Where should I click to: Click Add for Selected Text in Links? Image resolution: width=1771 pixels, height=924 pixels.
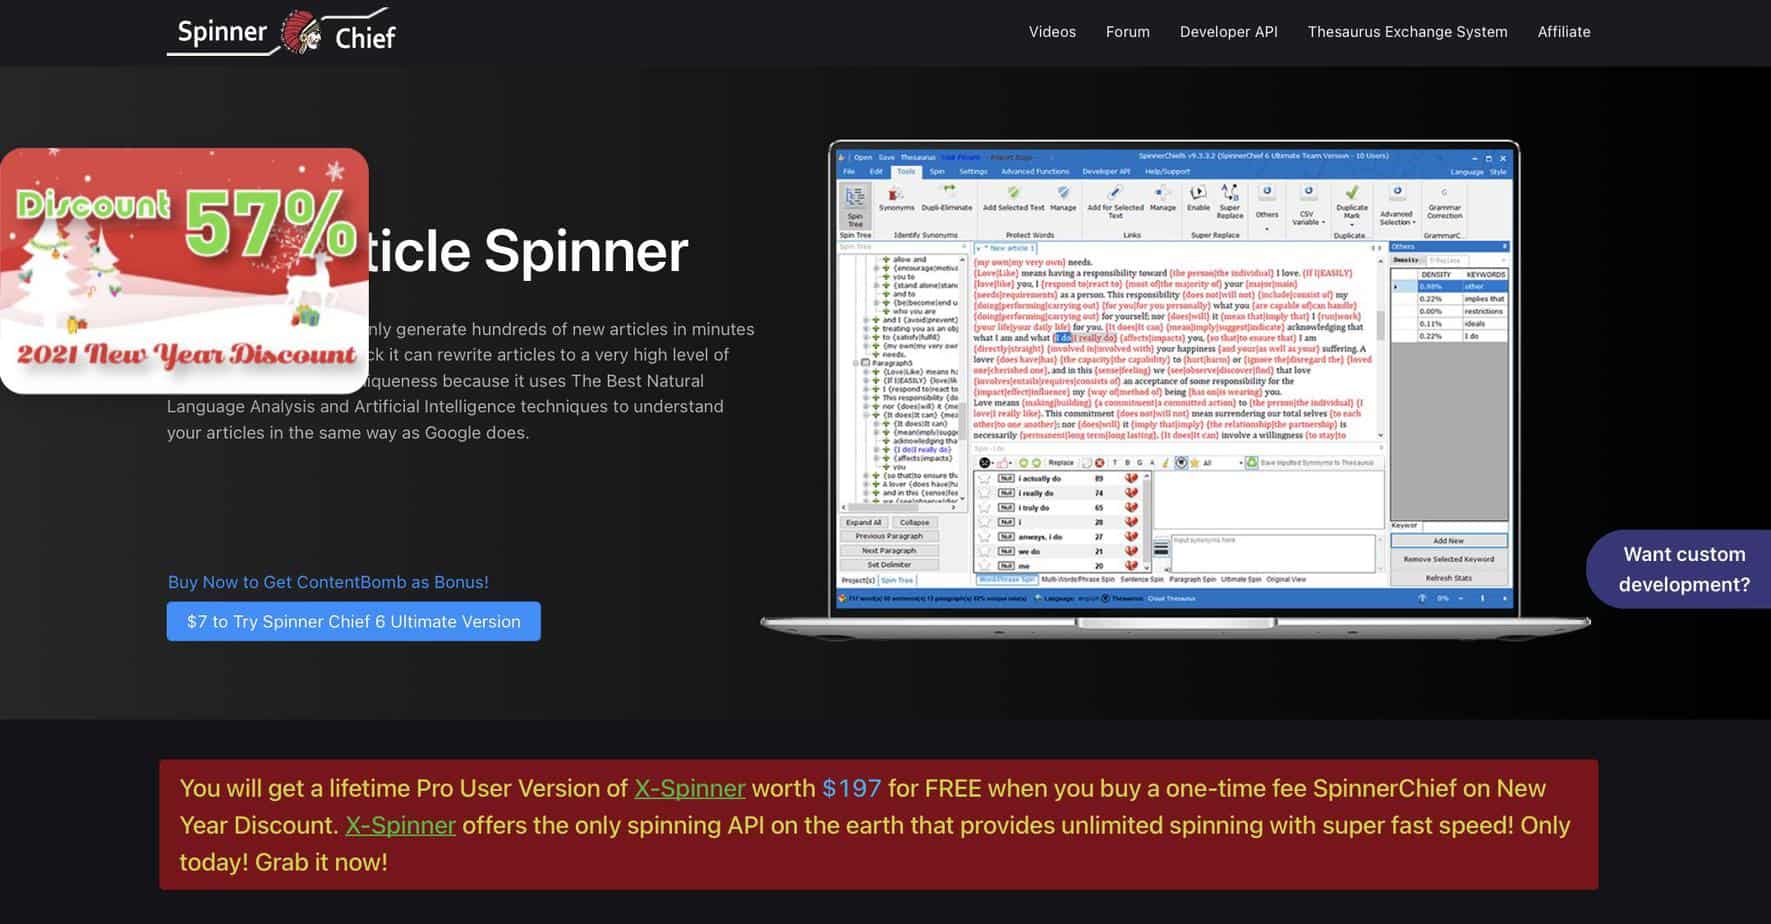(x=1115, y=202)
